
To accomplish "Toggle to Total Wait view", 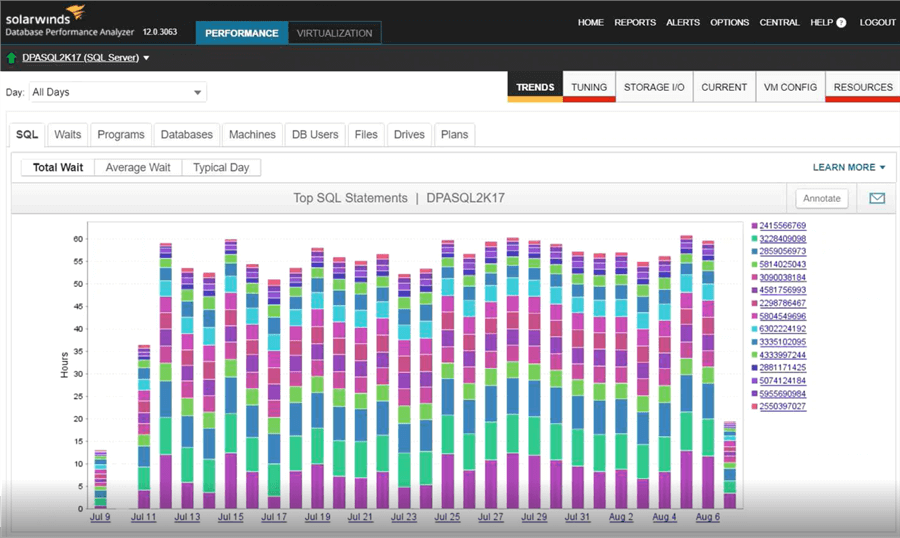I will click(x=58, y=167).
